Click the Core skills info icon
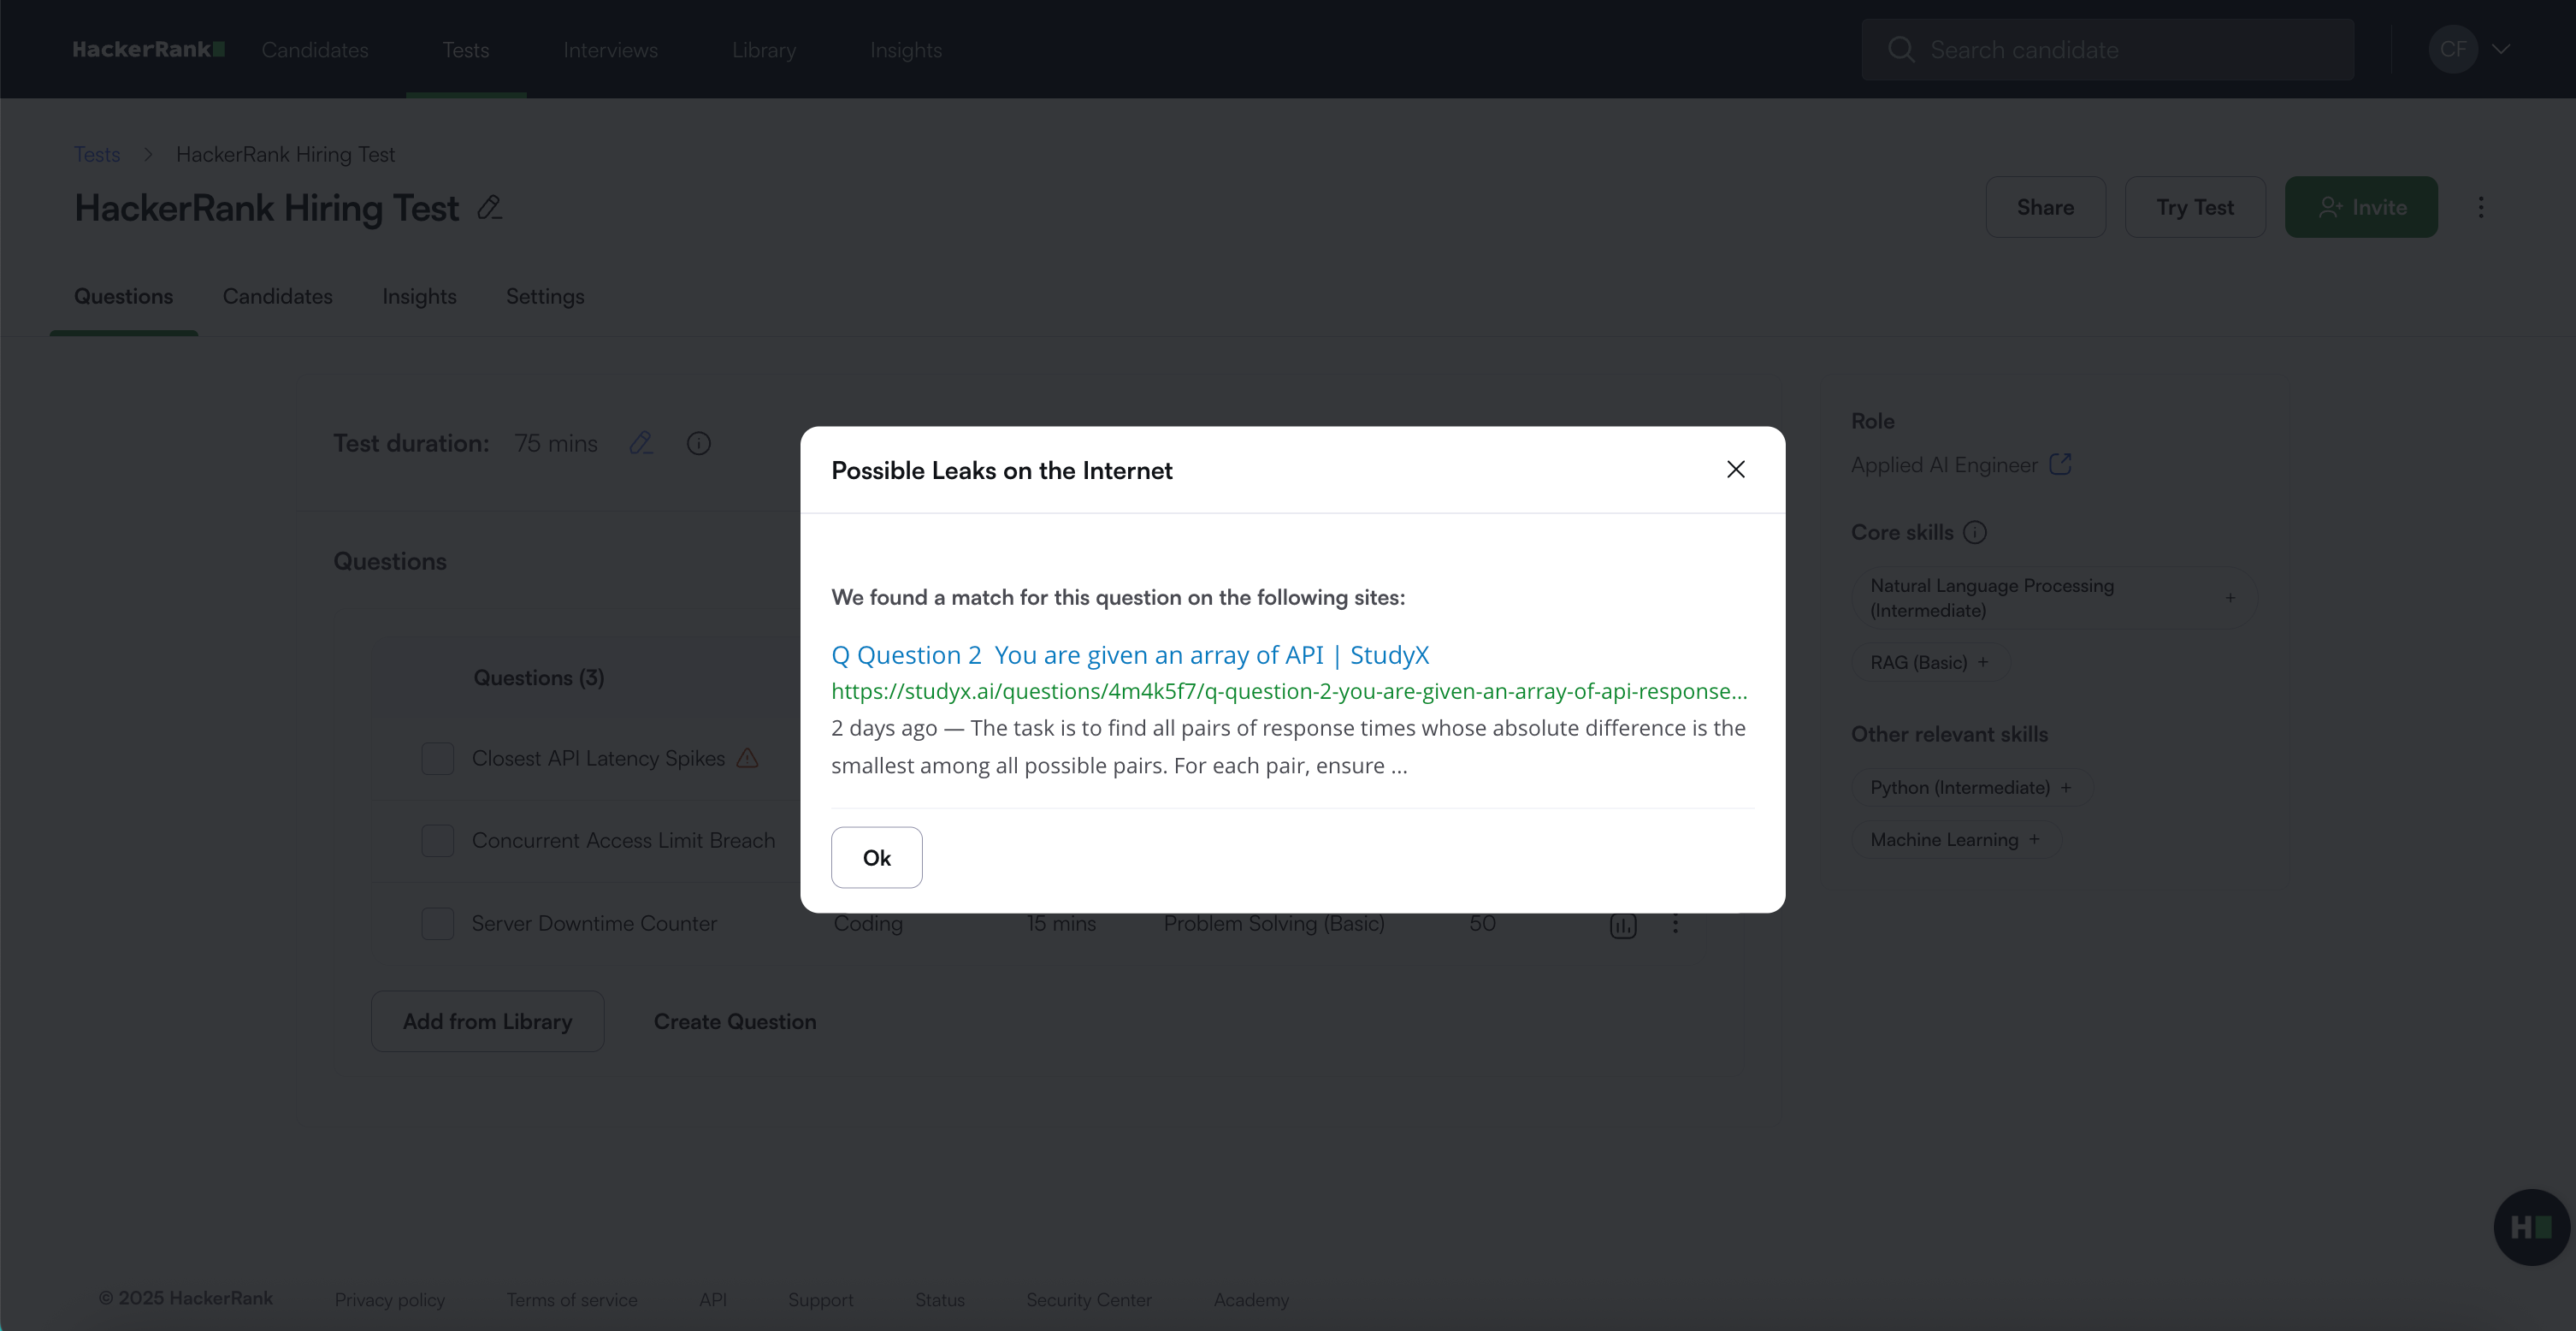The image size is (2576, 1331). 1974,532
